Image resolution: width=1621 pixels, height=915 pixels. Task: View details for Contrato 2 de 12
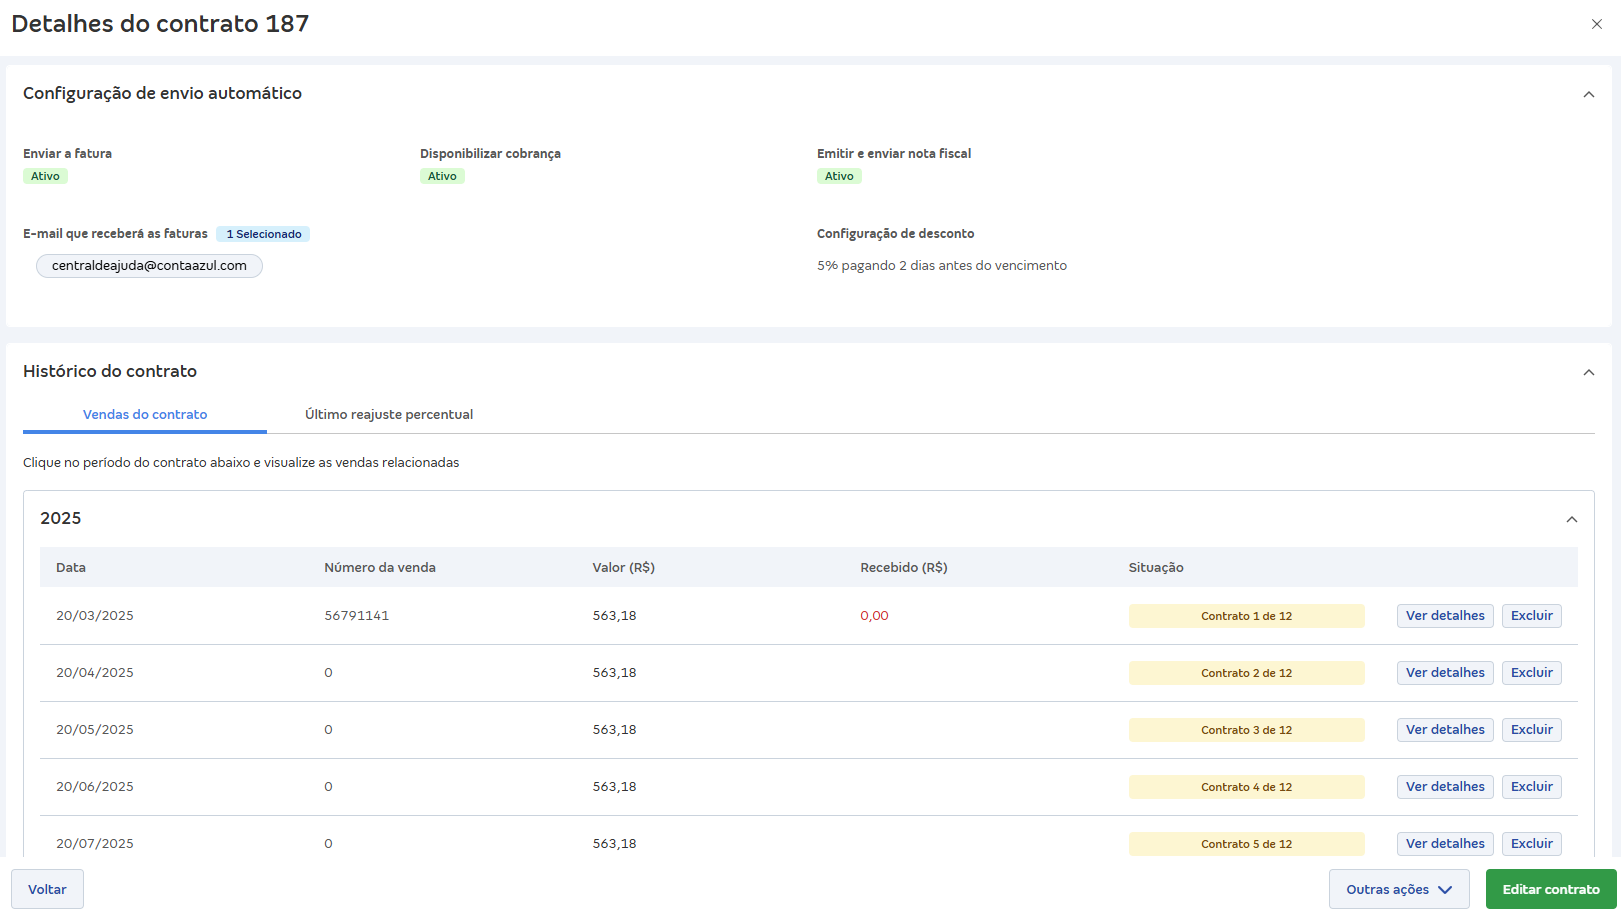tap(1445, 673)
